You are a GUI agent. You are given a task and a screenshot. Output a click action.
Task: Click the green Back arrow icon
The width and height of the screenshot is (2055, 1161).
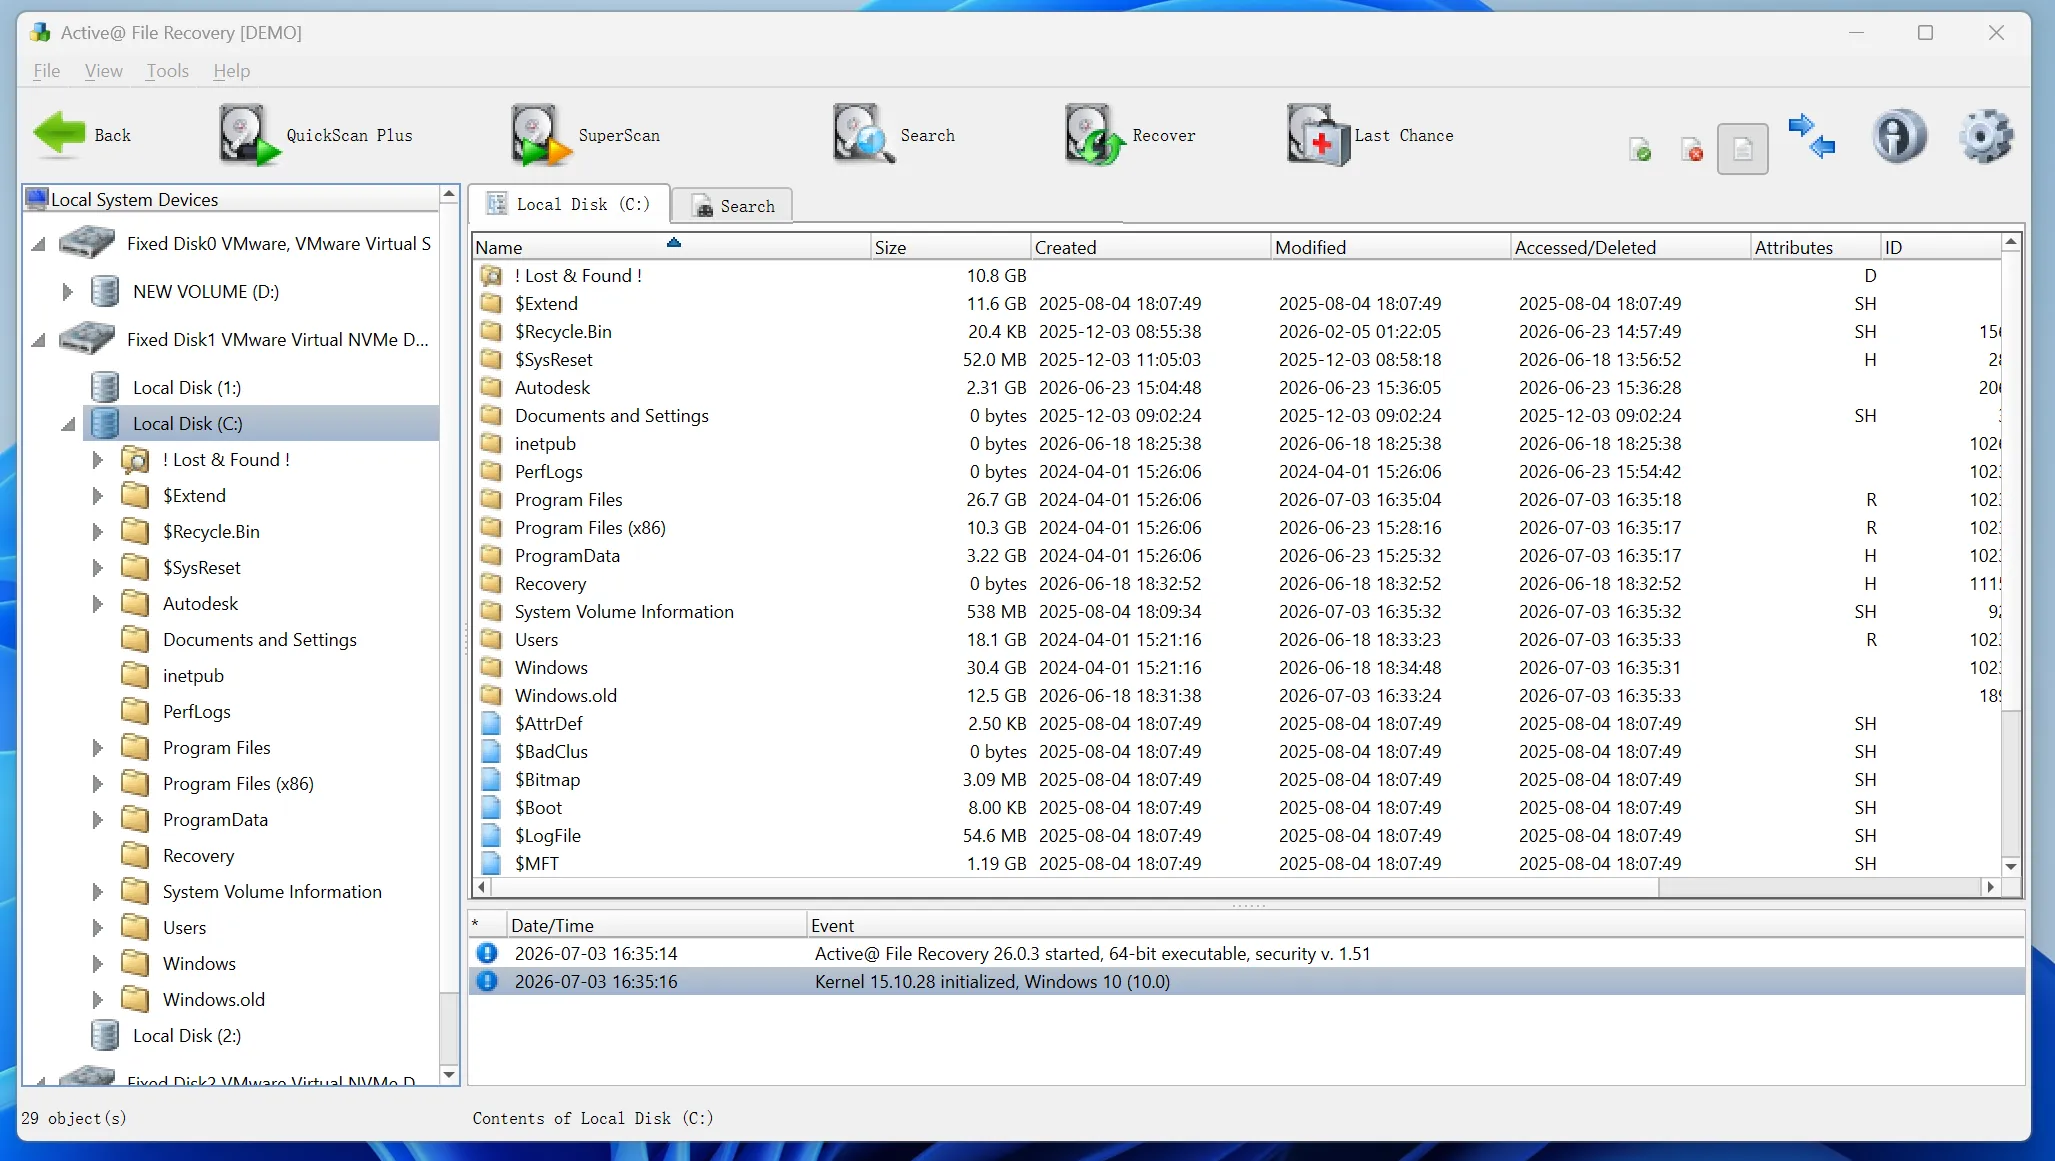(x=59, y=135)
